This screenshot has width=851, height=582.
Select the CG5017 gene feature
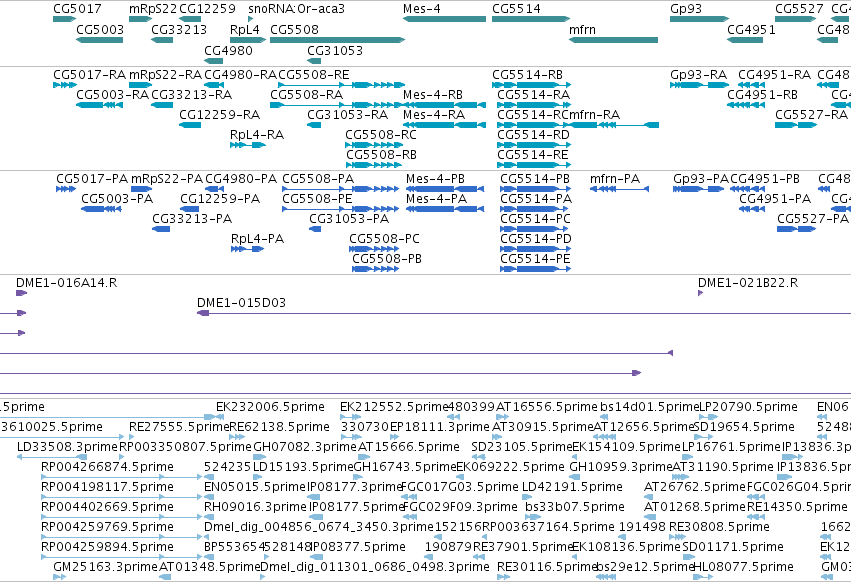click(65, 19)
